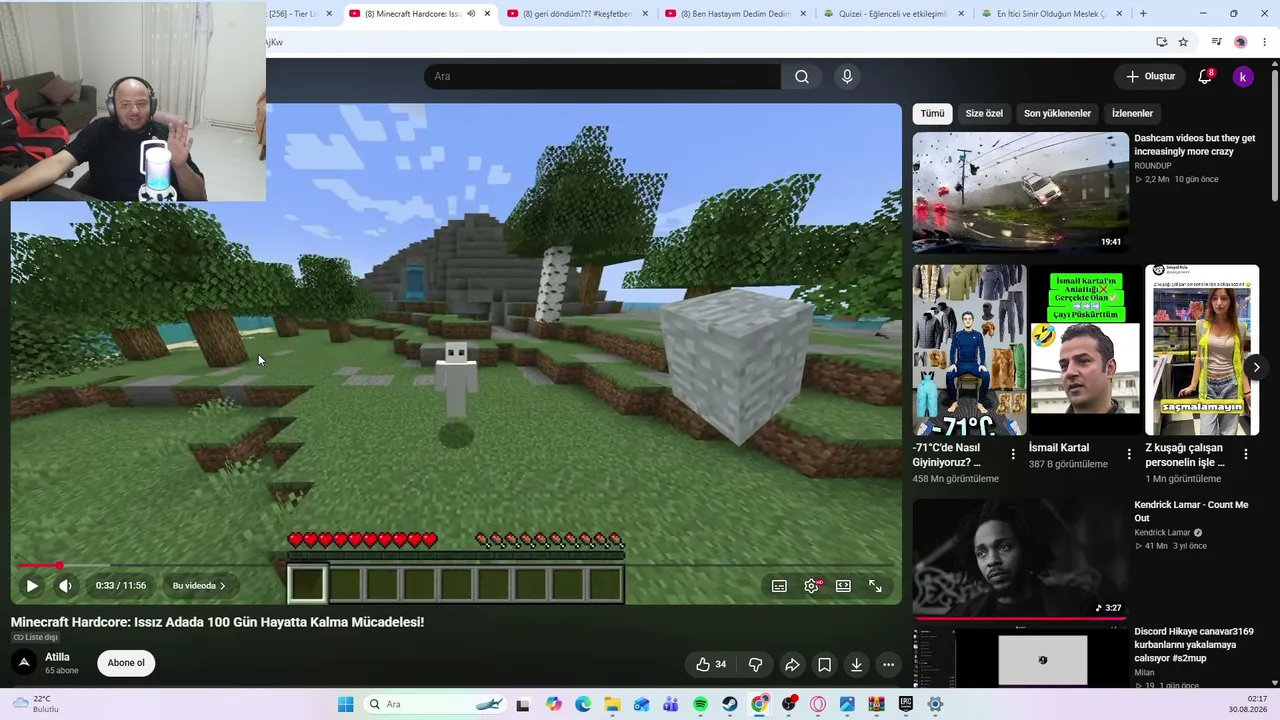Show next Shorts with the right arrow
Image resolution: width=1280 pixels, height=720 pixels.
(x=1256, y=367)
